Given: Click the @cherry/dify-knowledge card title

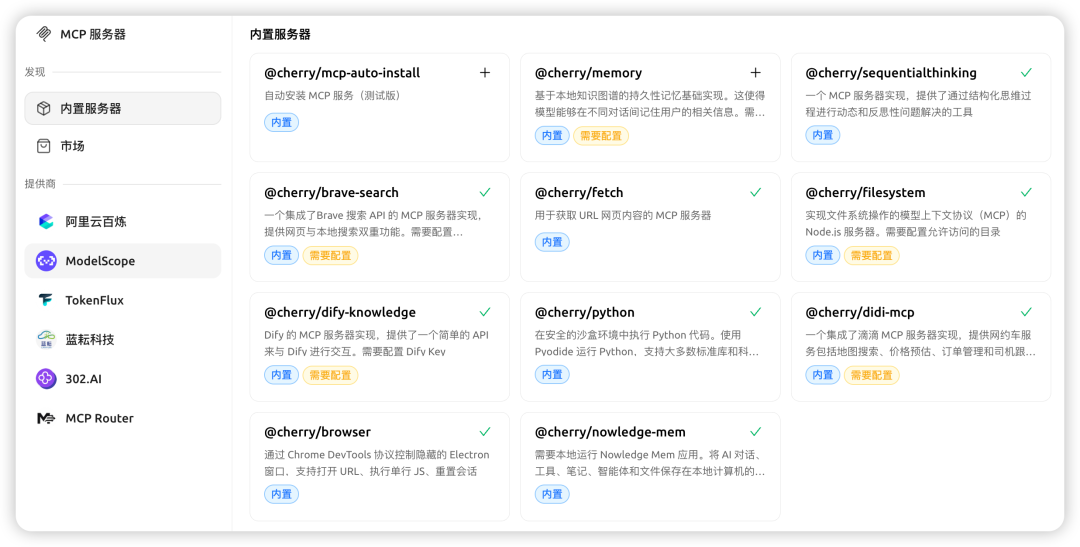Looking at the screenshot, I should point(340,312).
